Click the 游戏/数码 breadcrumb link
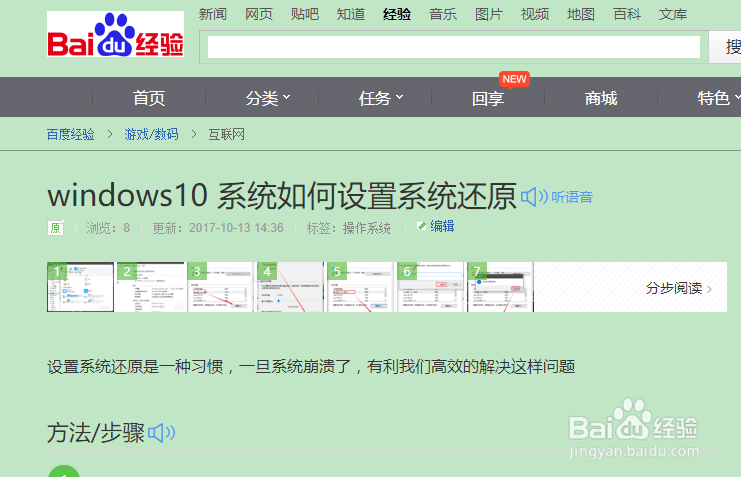This screenshot has height=477, width=741. point(151,134)
